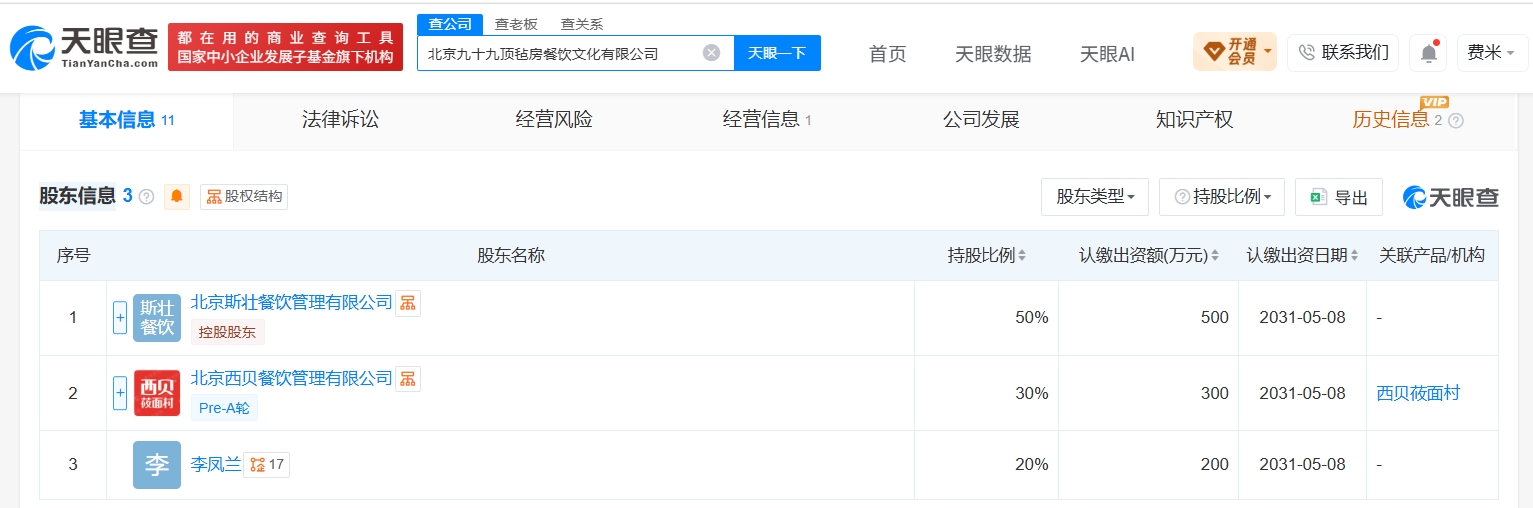1533x508 pixels.
Task: Click the 联系我们 button
Action: (1343, 52)
